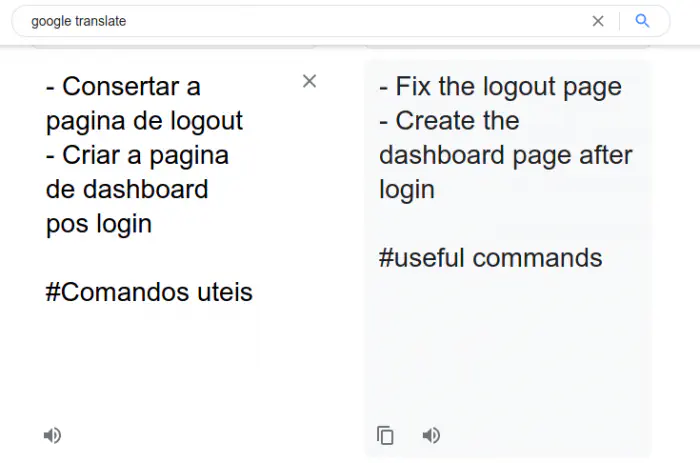Viewport: 700px width, 463px height.
Task: Click 'dashboard page after' in the translation
Action: (x=505, y=155)
